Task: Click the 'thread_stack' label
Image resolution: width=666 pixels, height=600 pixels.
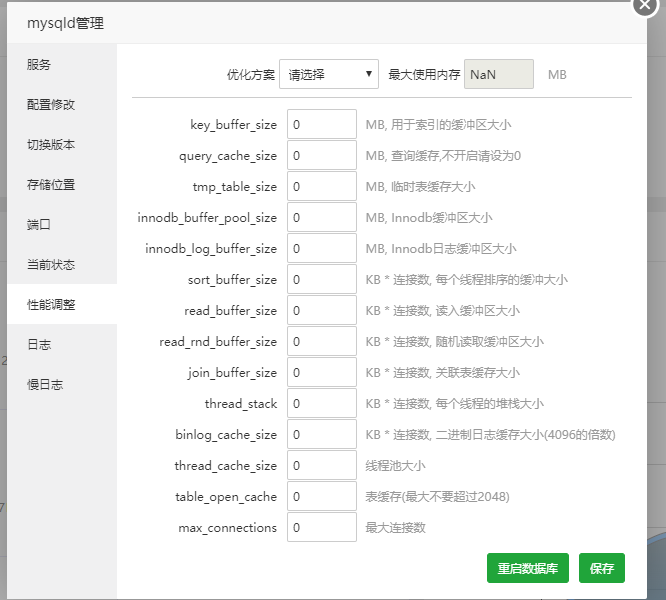Action: (x=241, y=403)
